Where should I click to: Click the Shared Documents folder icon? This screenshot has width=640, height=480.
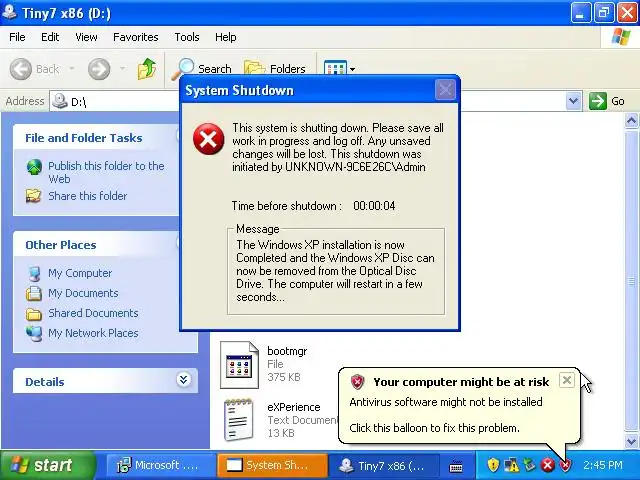[34, 313]
